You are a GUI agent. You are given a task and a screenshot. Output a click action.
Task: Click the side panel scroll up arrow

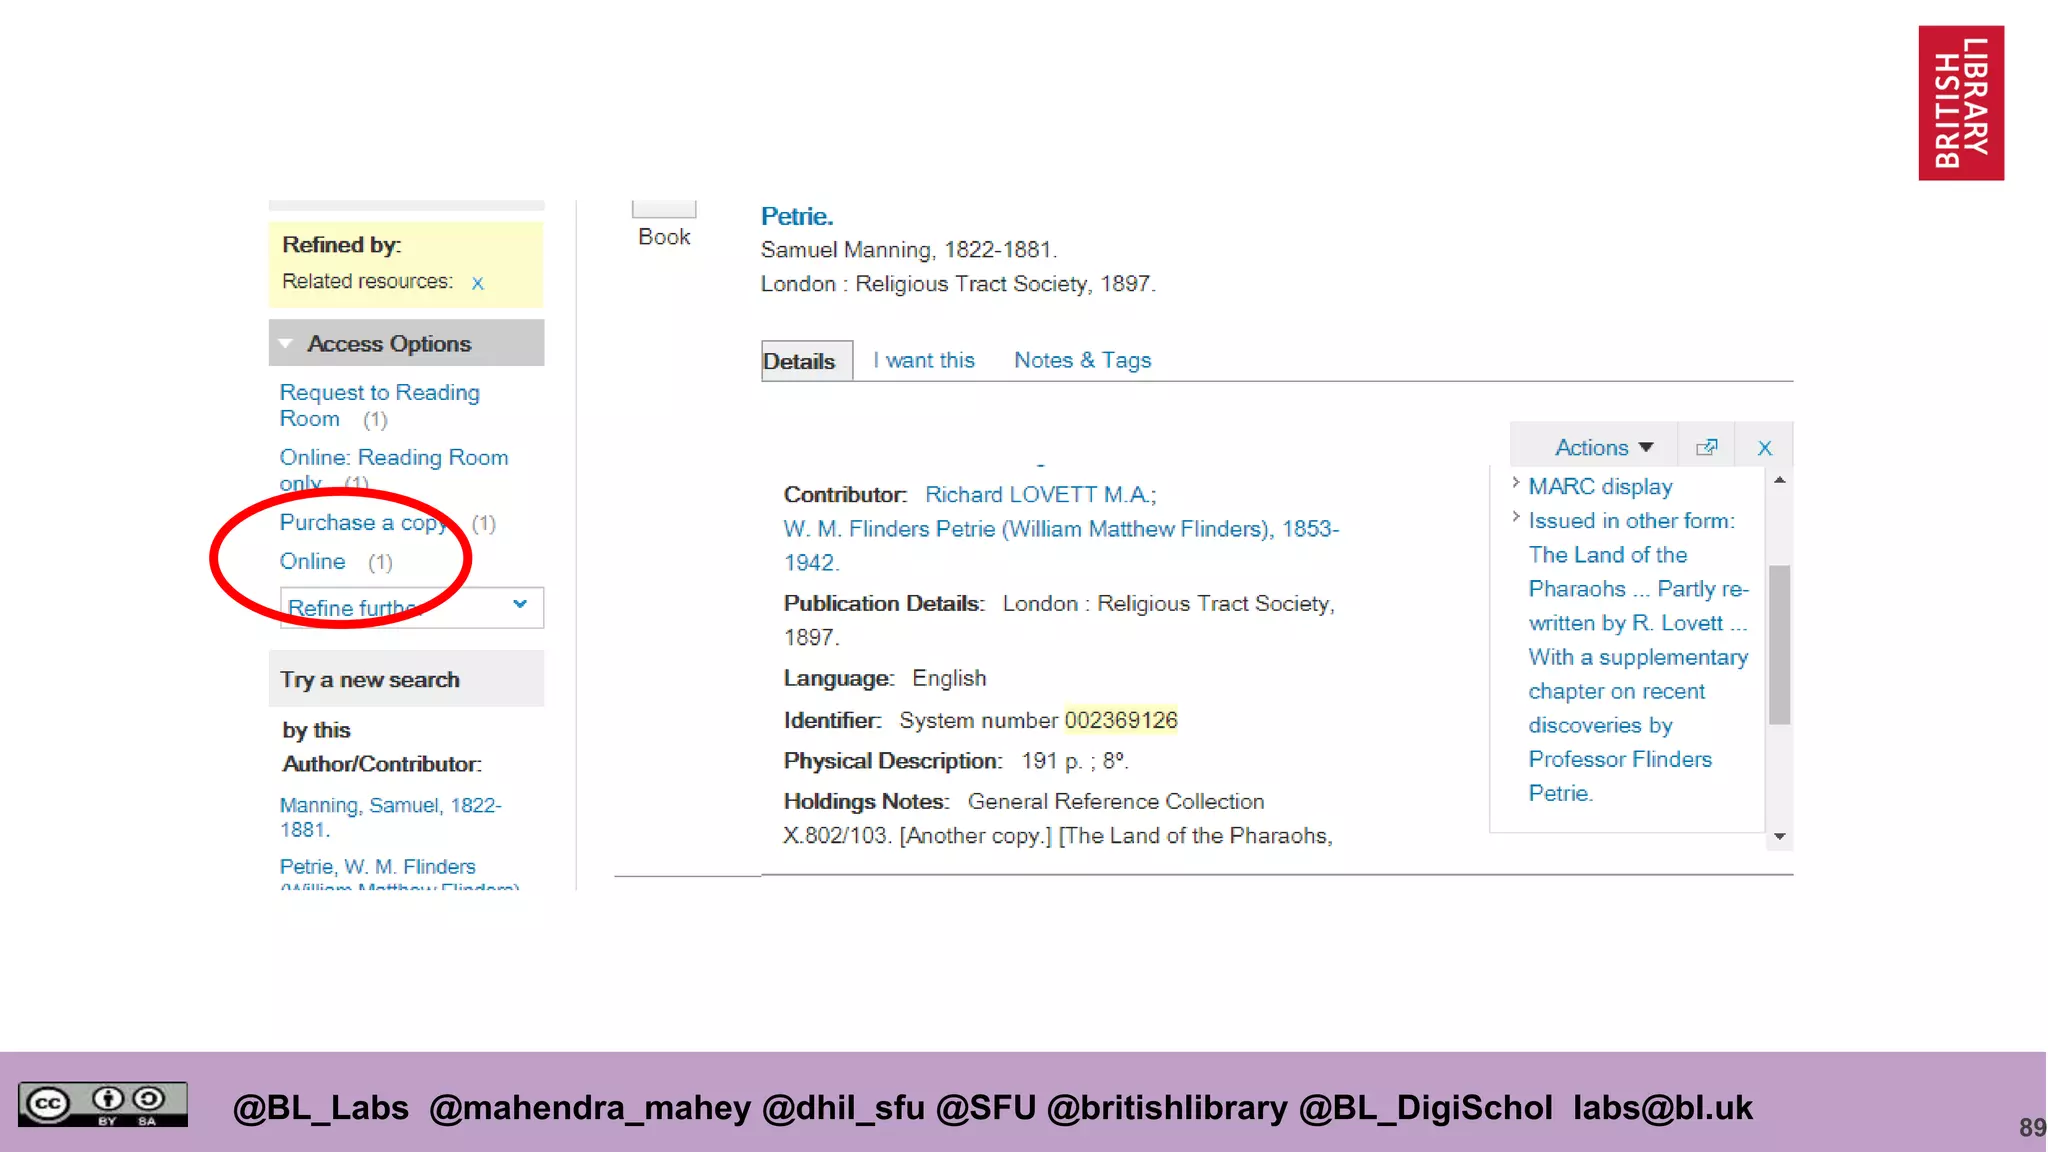pyautogui.click(x=1779, y=480)
